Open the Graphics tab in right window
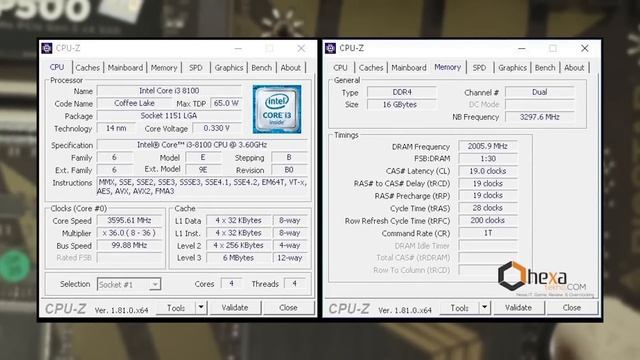This screenshot has height=360, width=640. tap(512, 68)
